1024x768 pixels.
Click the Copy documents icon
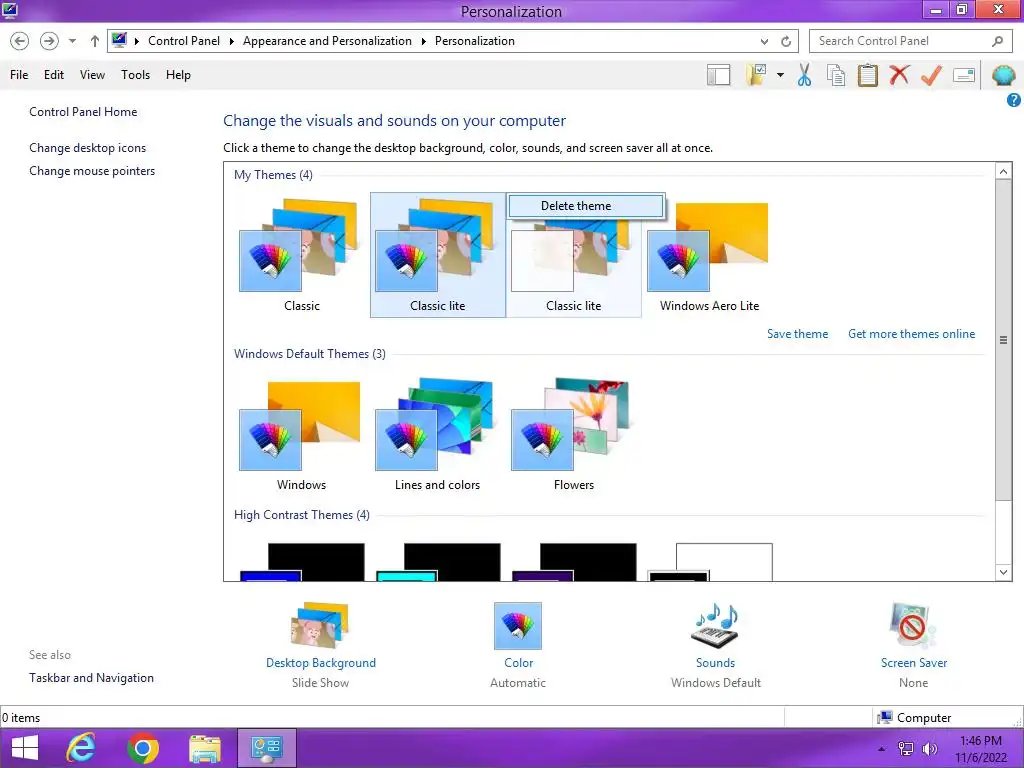point(836,75)
